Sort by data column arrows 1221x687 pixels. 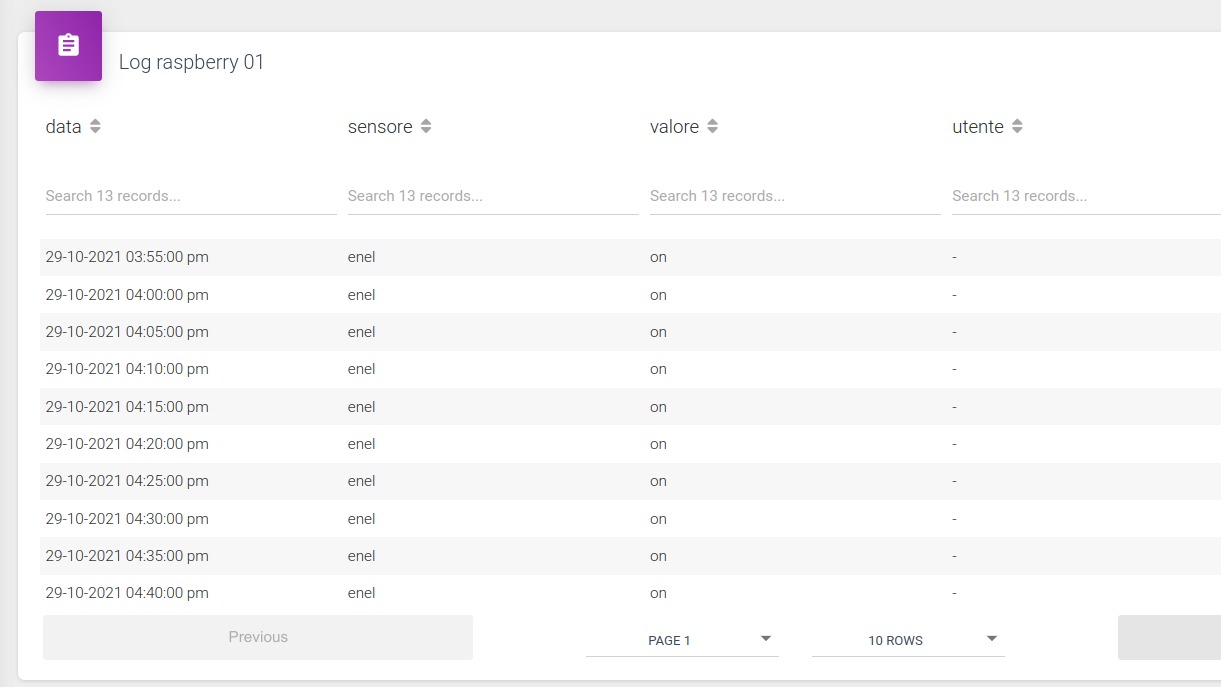pyautogui.click(x=95, y=127)
